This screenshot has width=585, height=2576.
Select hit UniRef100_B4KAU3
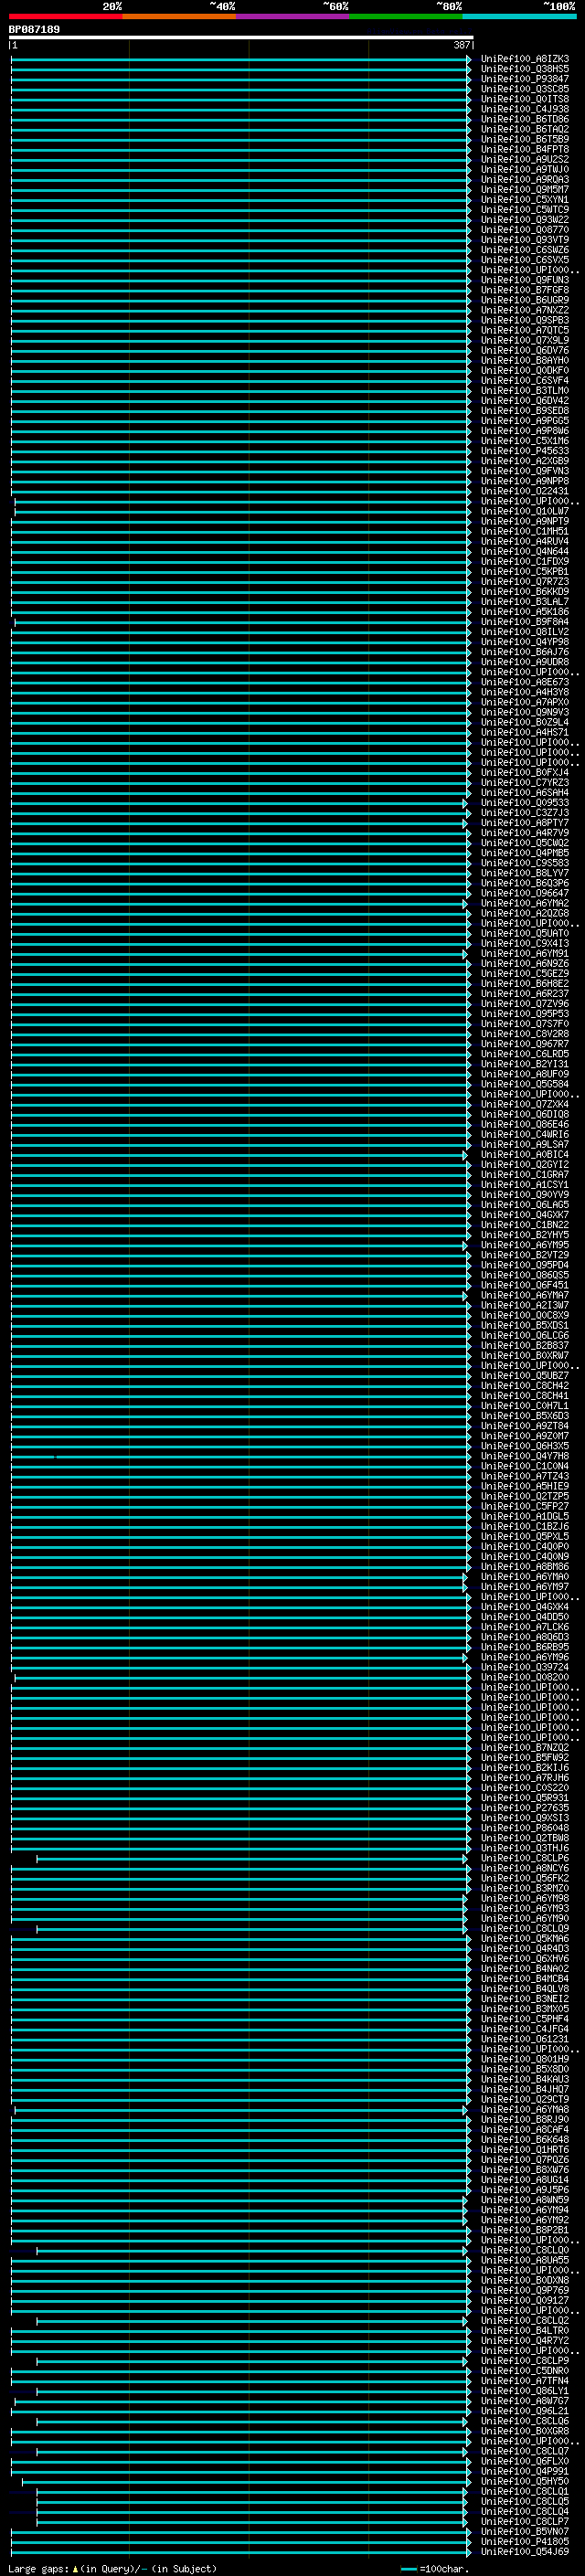pyautogui.click(x=525, y=2079)
